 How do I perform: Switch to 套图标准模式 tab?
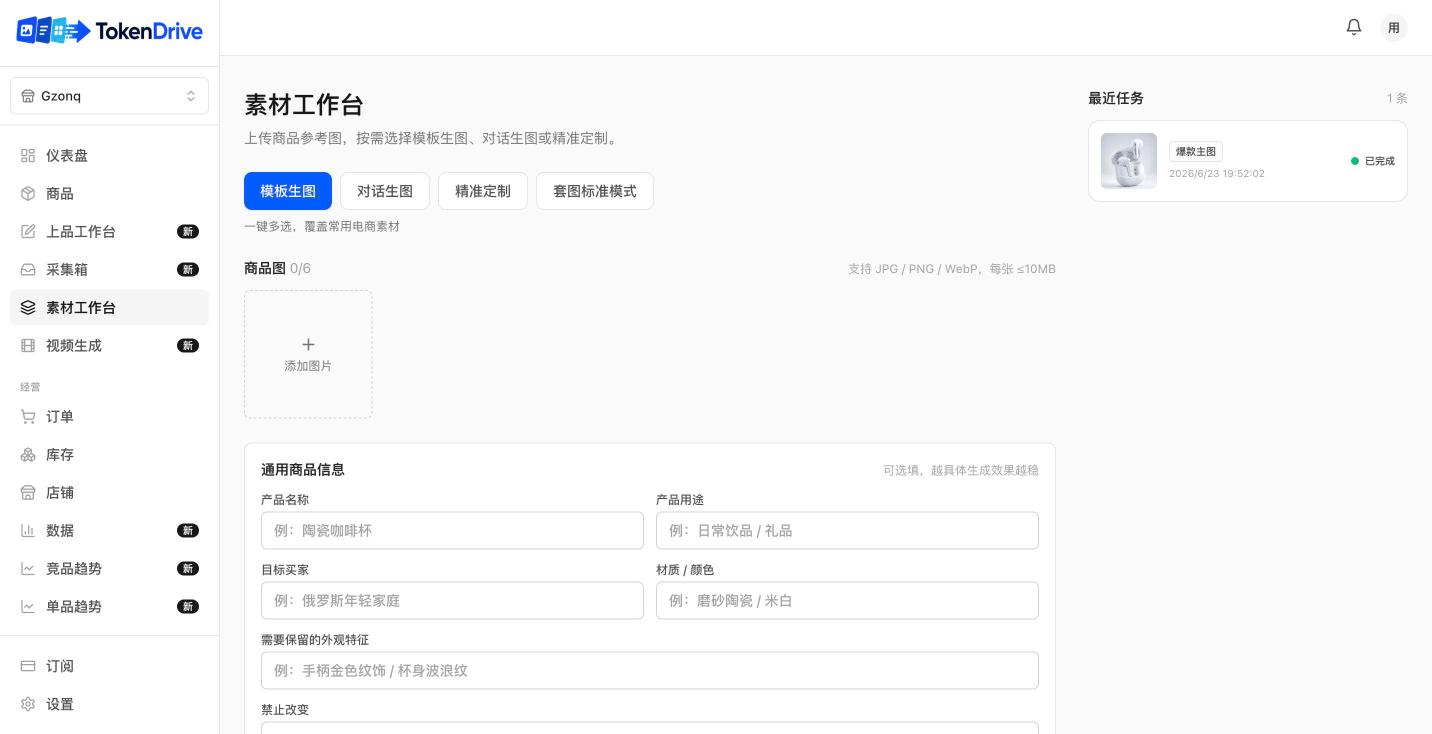point(595,191)
